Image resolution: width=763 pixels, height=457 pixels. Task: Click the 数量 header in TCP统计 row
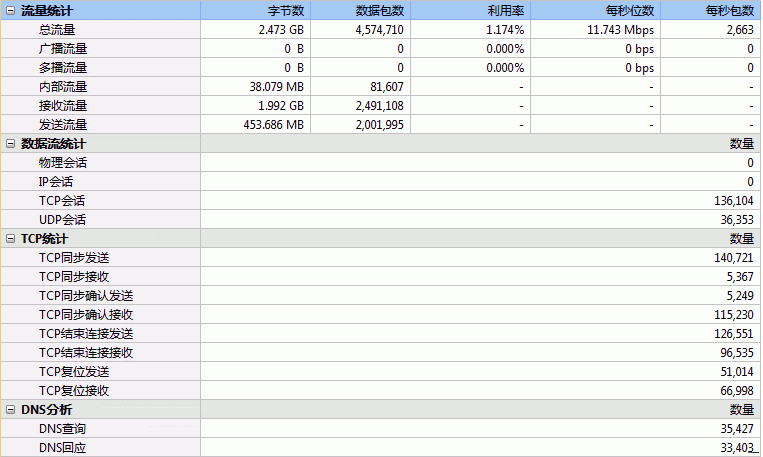click(742, 238)
